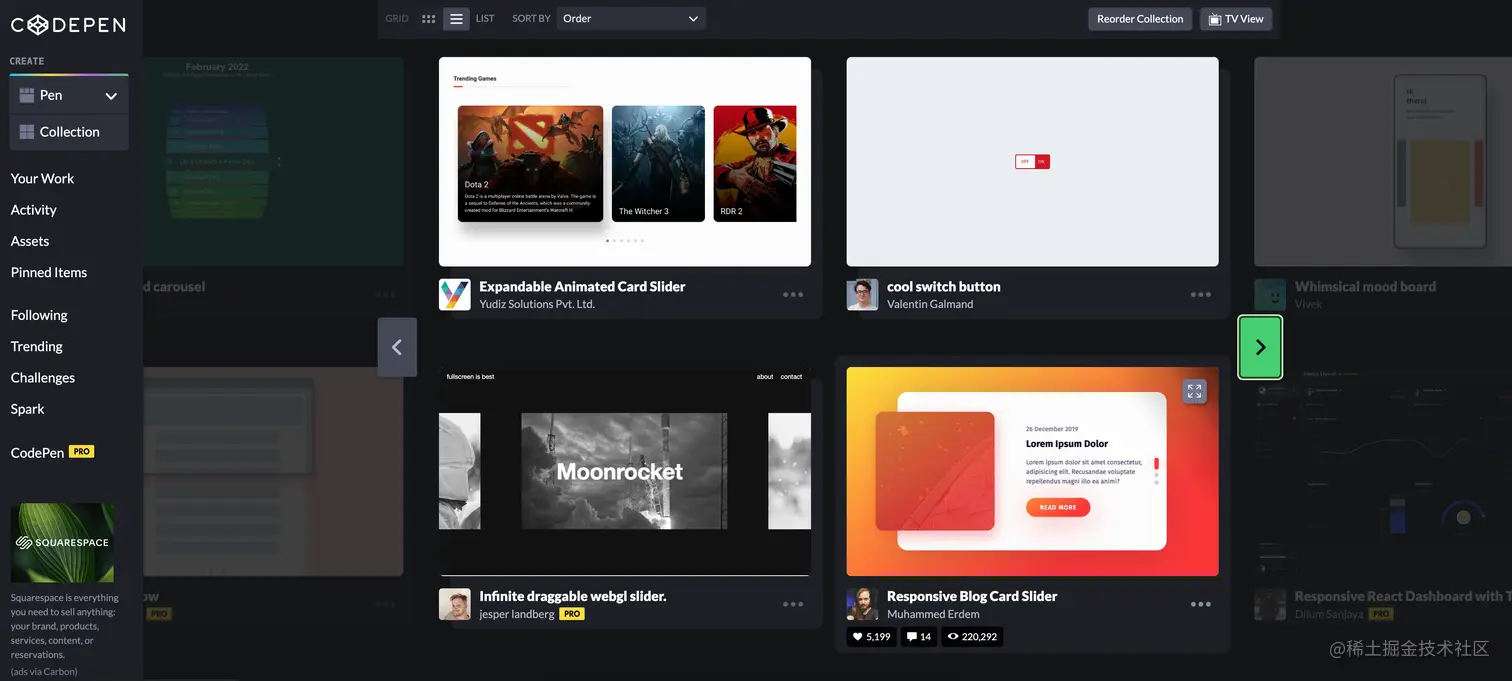This screenshot has width=1512, height=681.
Task: Open Trending page
Action: coord(37,346)
